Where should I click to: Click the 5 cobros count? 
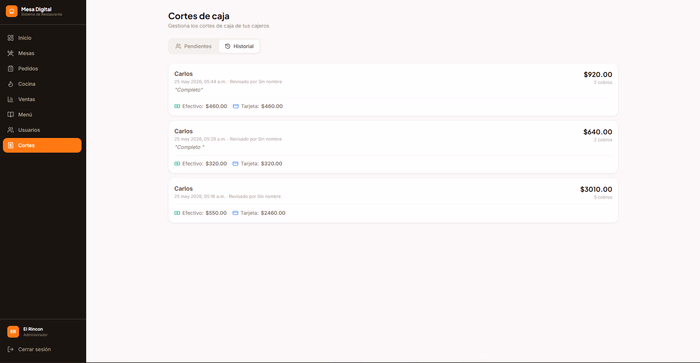[603, 197]
